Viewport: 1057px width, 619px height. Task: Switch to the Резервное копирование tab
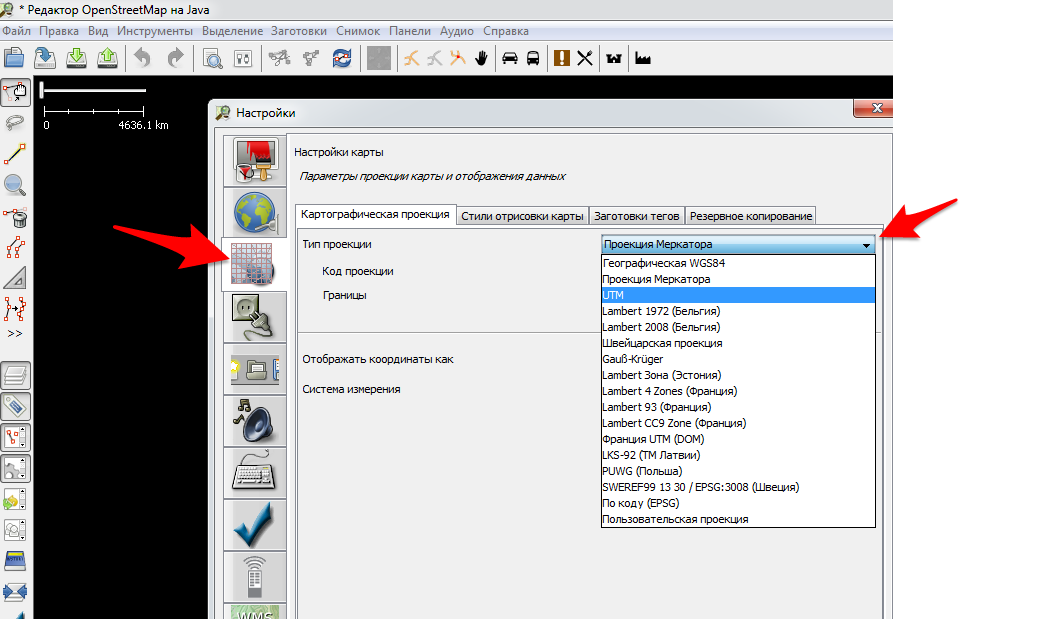[750, 216]
